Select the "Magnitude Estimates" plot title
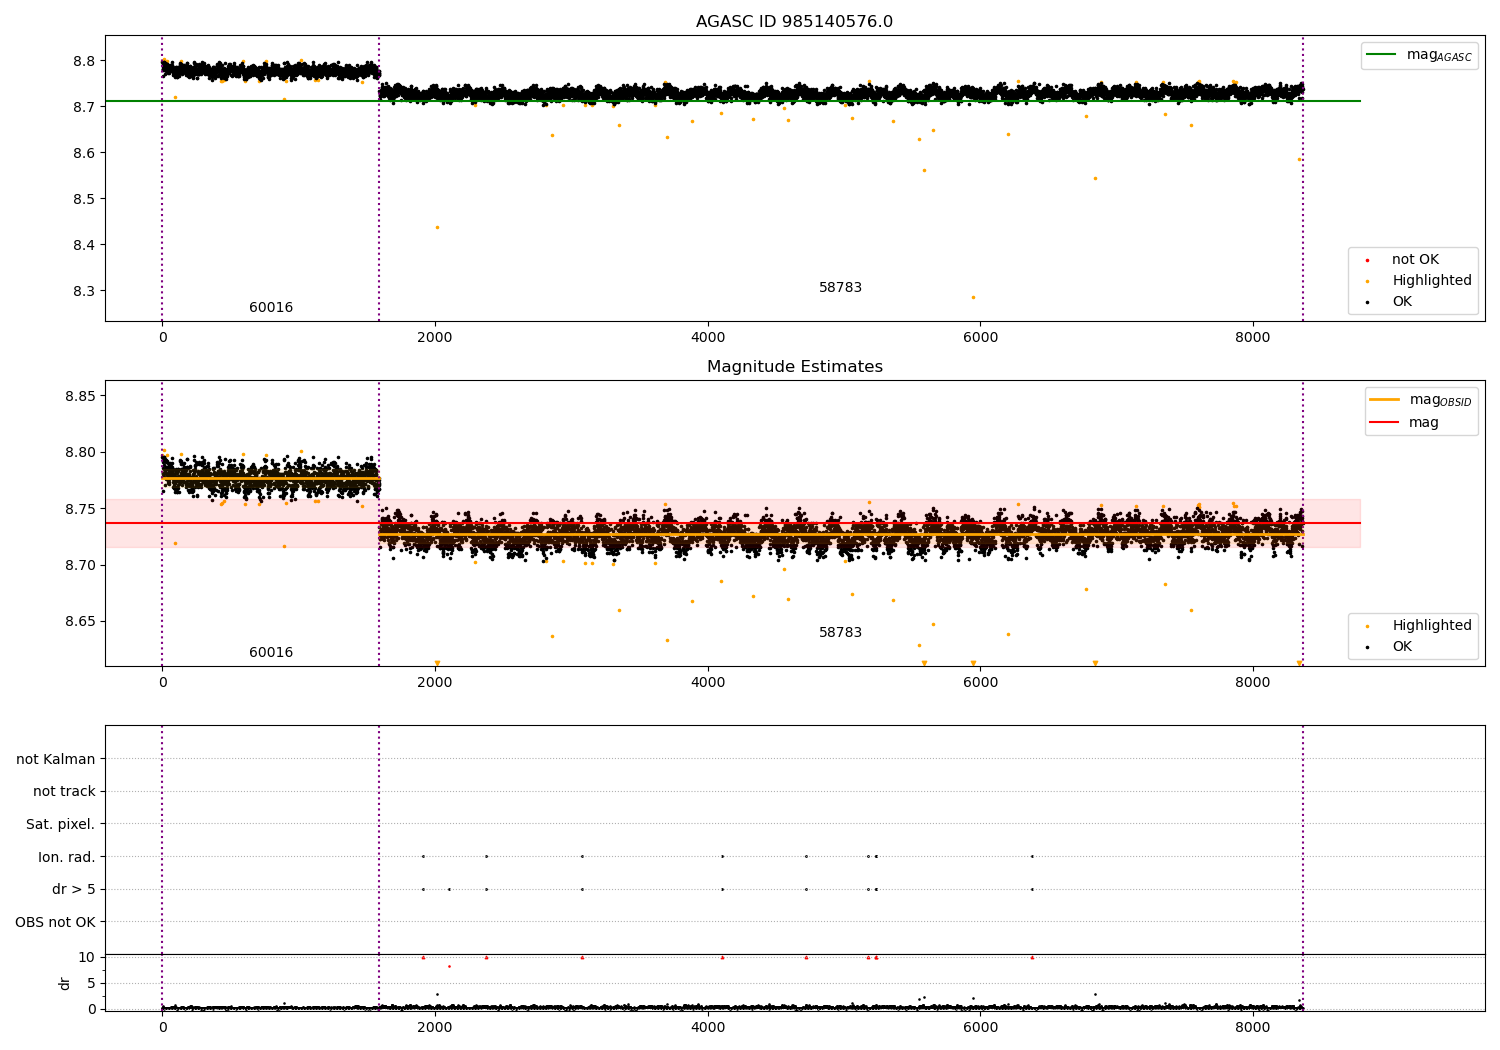Screen dimensions: 1500x1050 [x=794, y=367]
